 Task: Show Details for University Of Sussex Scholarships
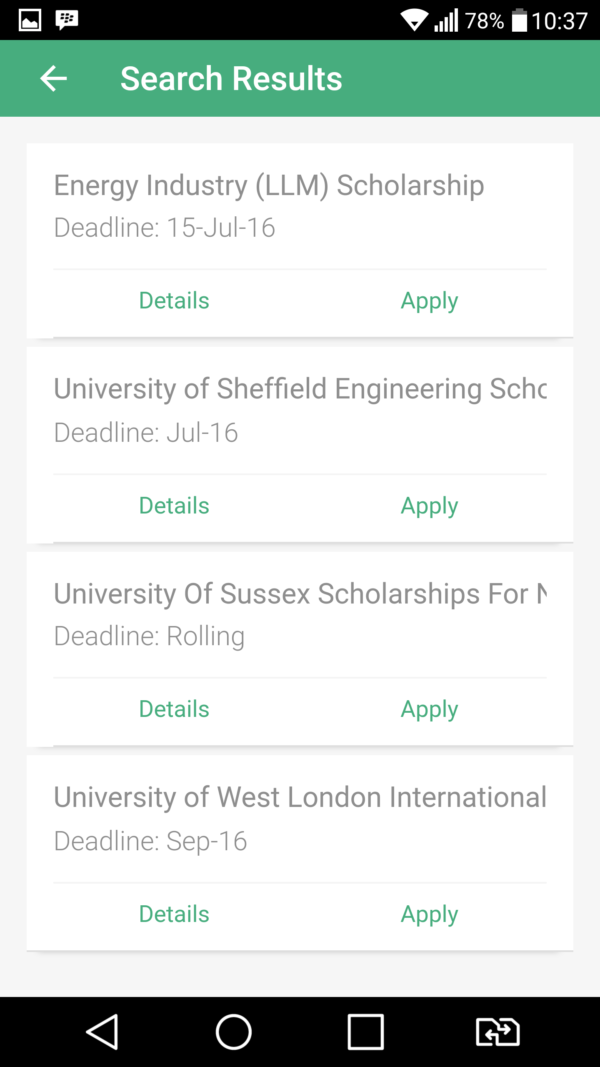pos(174,709)
